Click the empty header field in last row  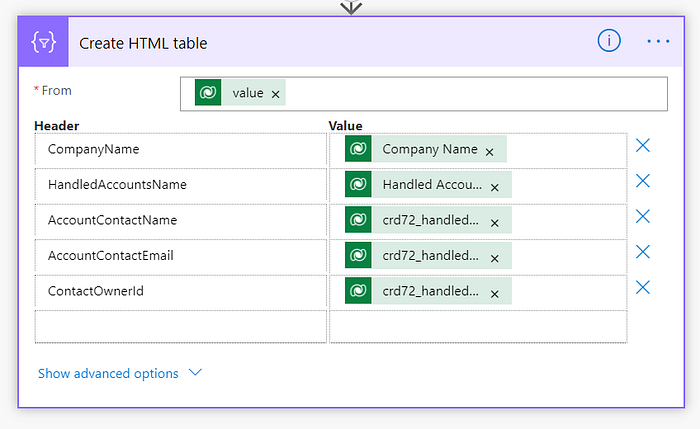click(181, 326)
